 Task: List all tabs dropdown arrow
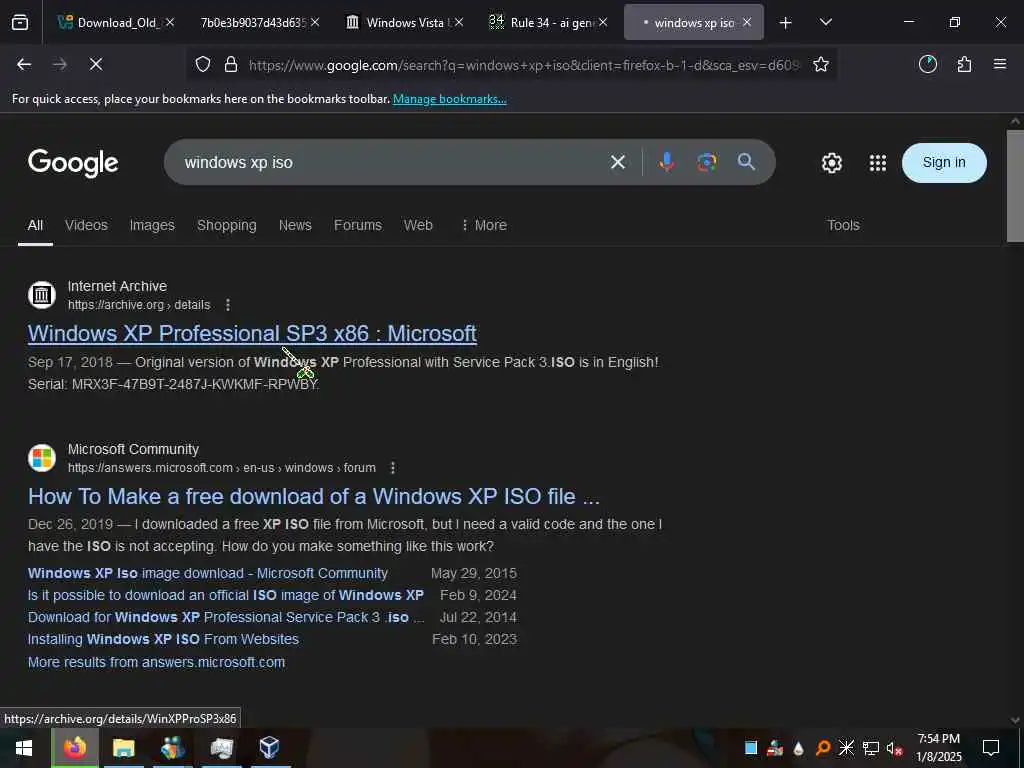825,23
